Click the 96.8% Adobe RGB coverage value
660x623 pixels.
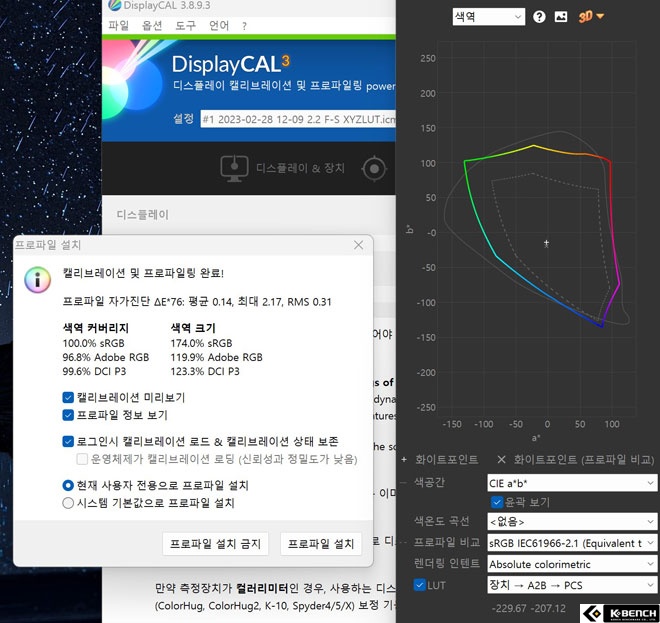pos(106,357)
